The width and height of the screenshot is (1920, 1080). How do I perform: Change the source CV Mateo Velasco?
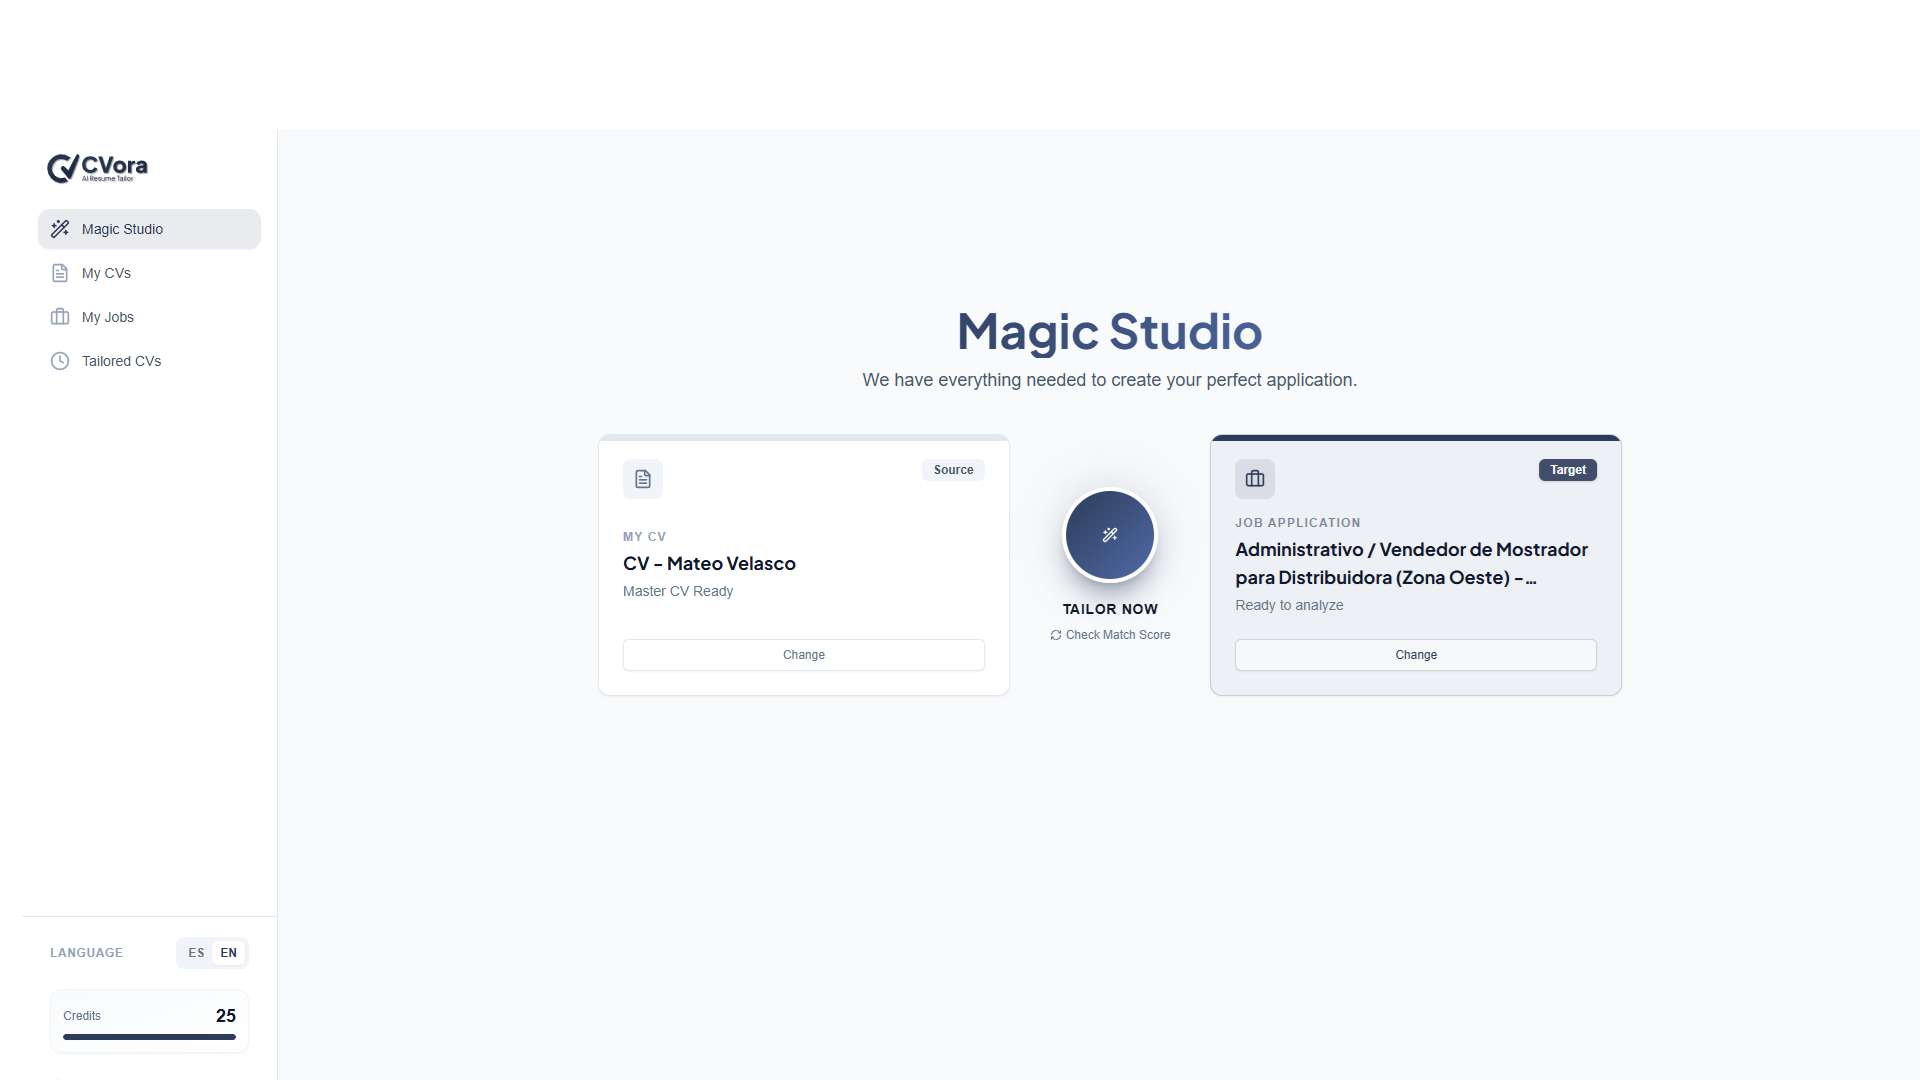click(x=803, y=655)
